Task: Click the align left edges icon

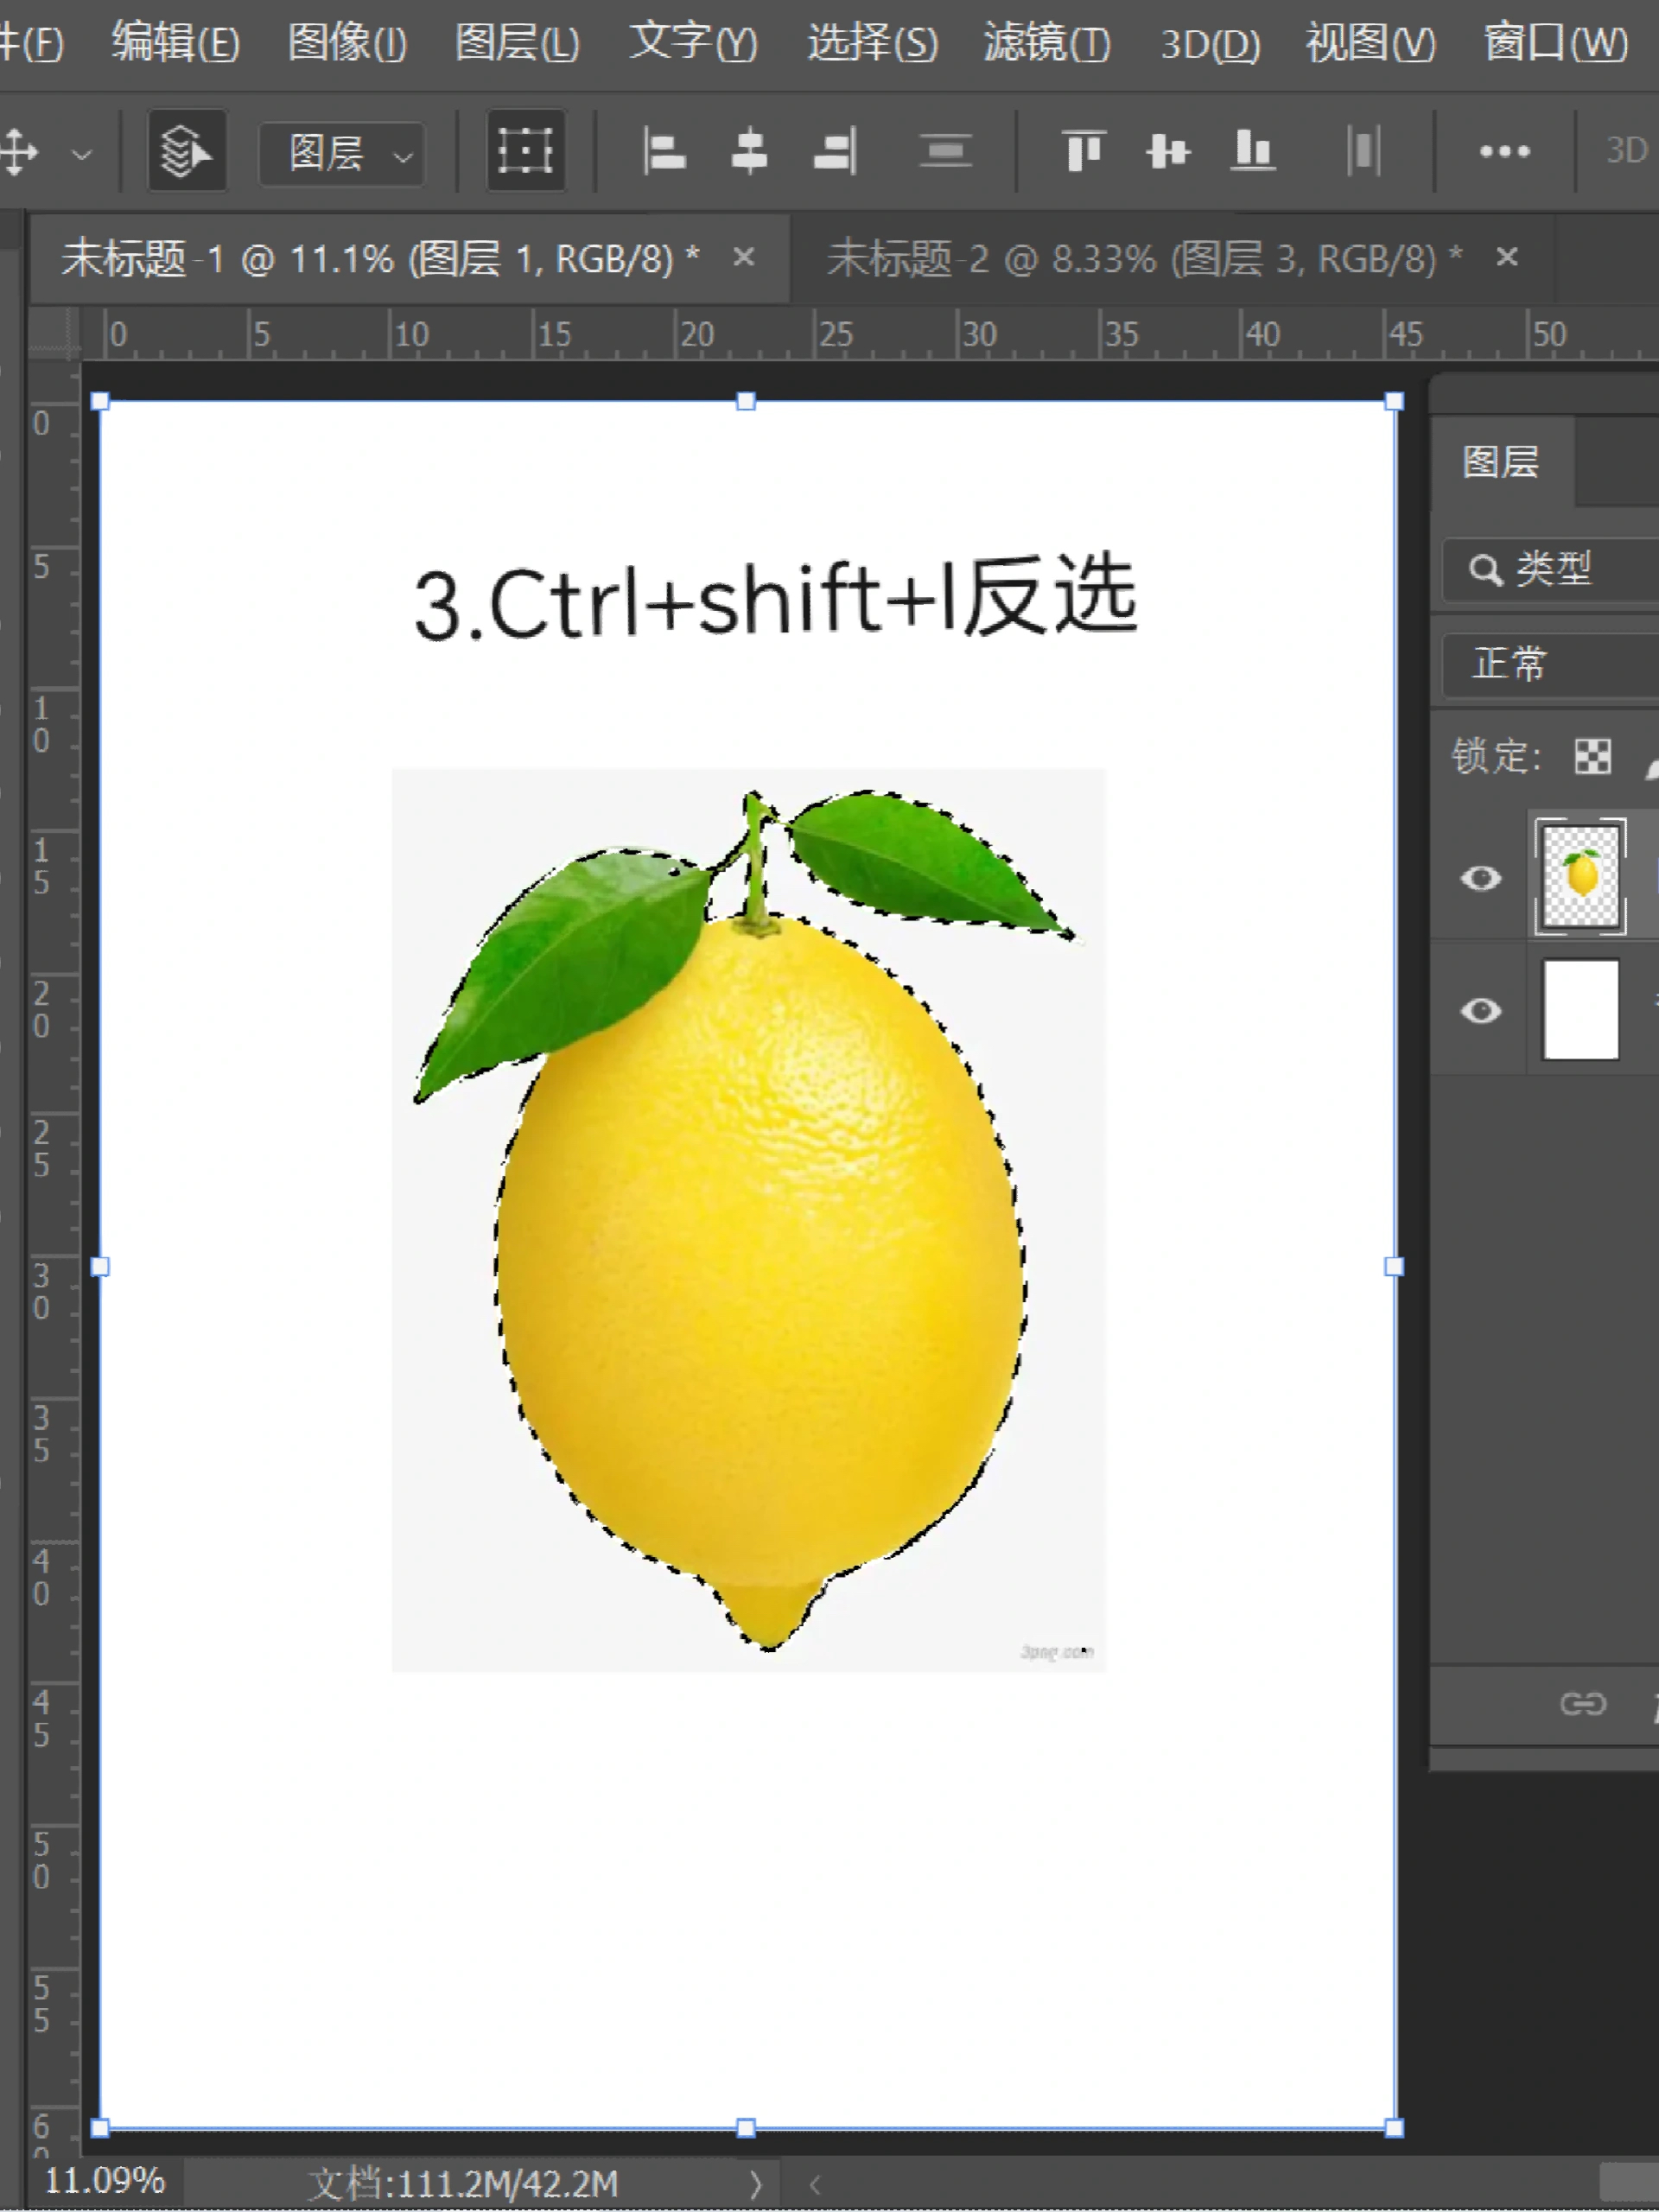Action: point(663,150)
